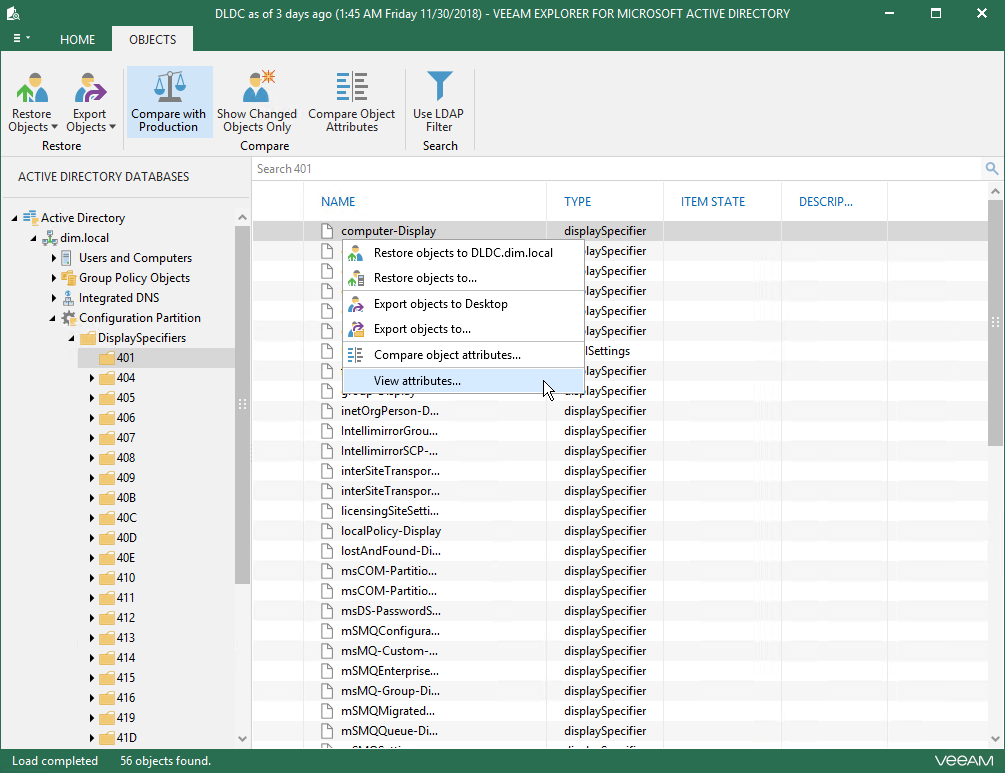
Task: Select the msDS-PasswordS... object
Action: [x=391, y=611]
